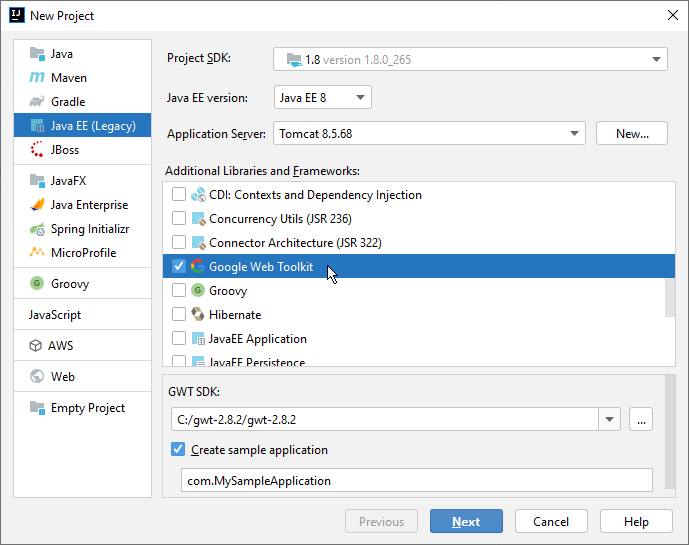Choose the Gradle elephant icon
The height and width of the screenshot is (545, 689).
37,102
